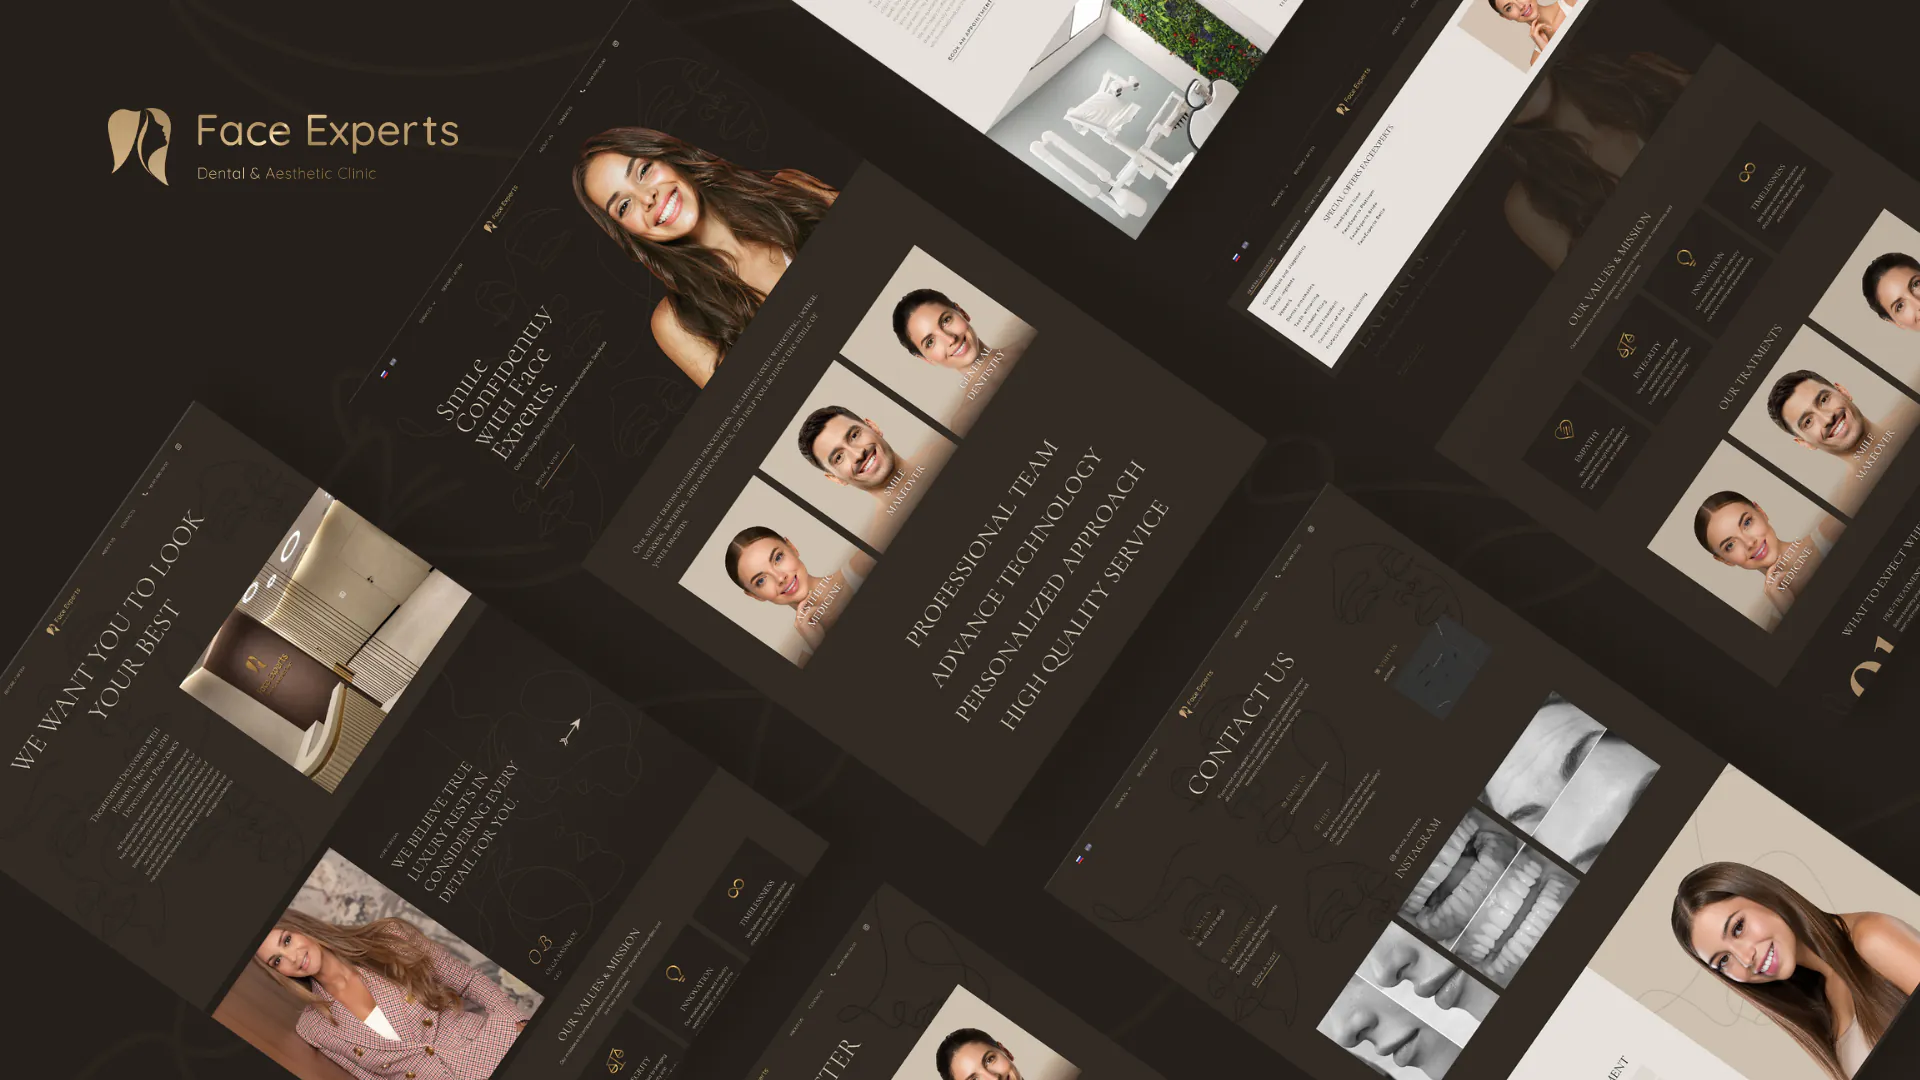Select English flag on services menu page
1920x1080 pixels.
pyautogui.click(x=1245, y=245)
